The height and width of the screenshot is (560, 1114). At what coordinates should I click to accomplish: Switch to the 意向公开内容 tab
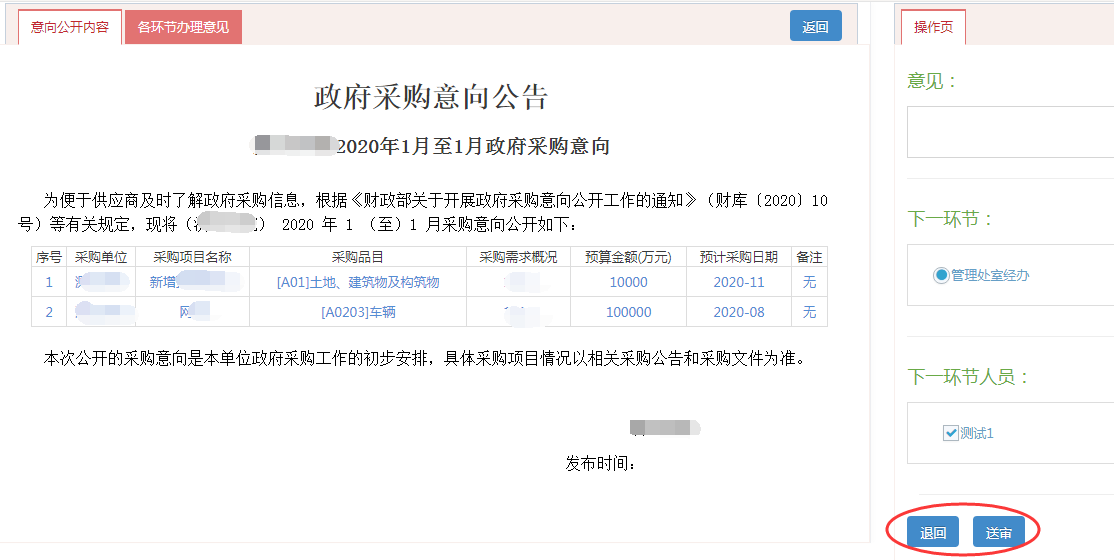point(70,27)
